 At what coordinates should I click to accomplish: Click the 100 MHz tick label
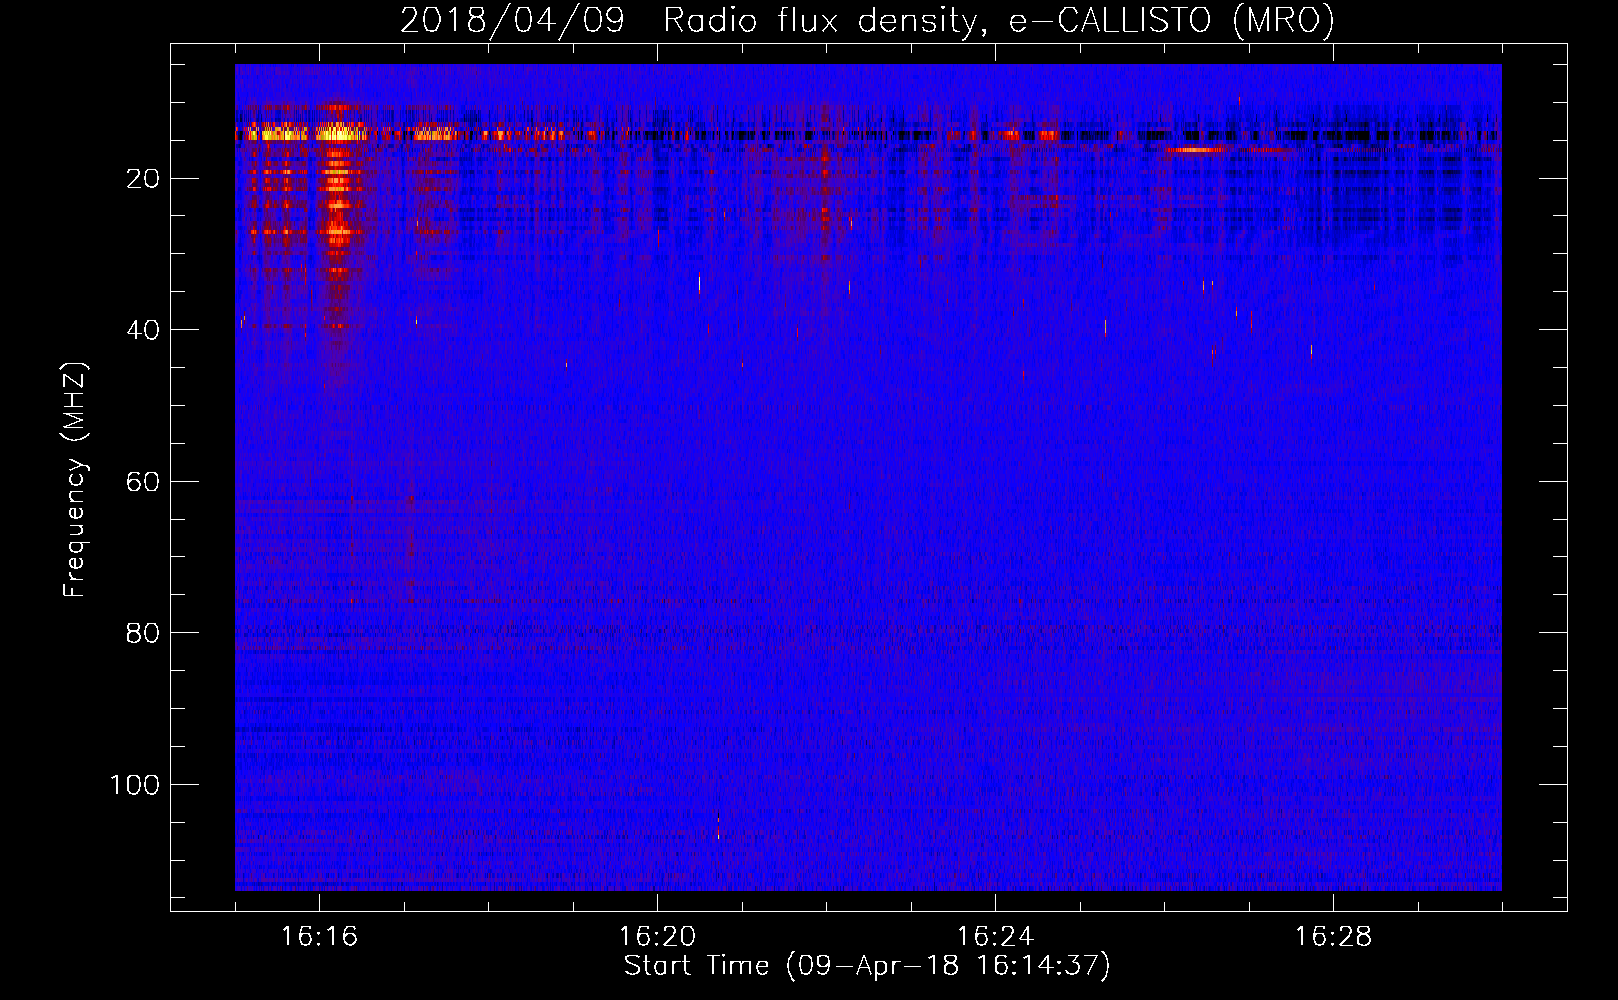(135, 785)
